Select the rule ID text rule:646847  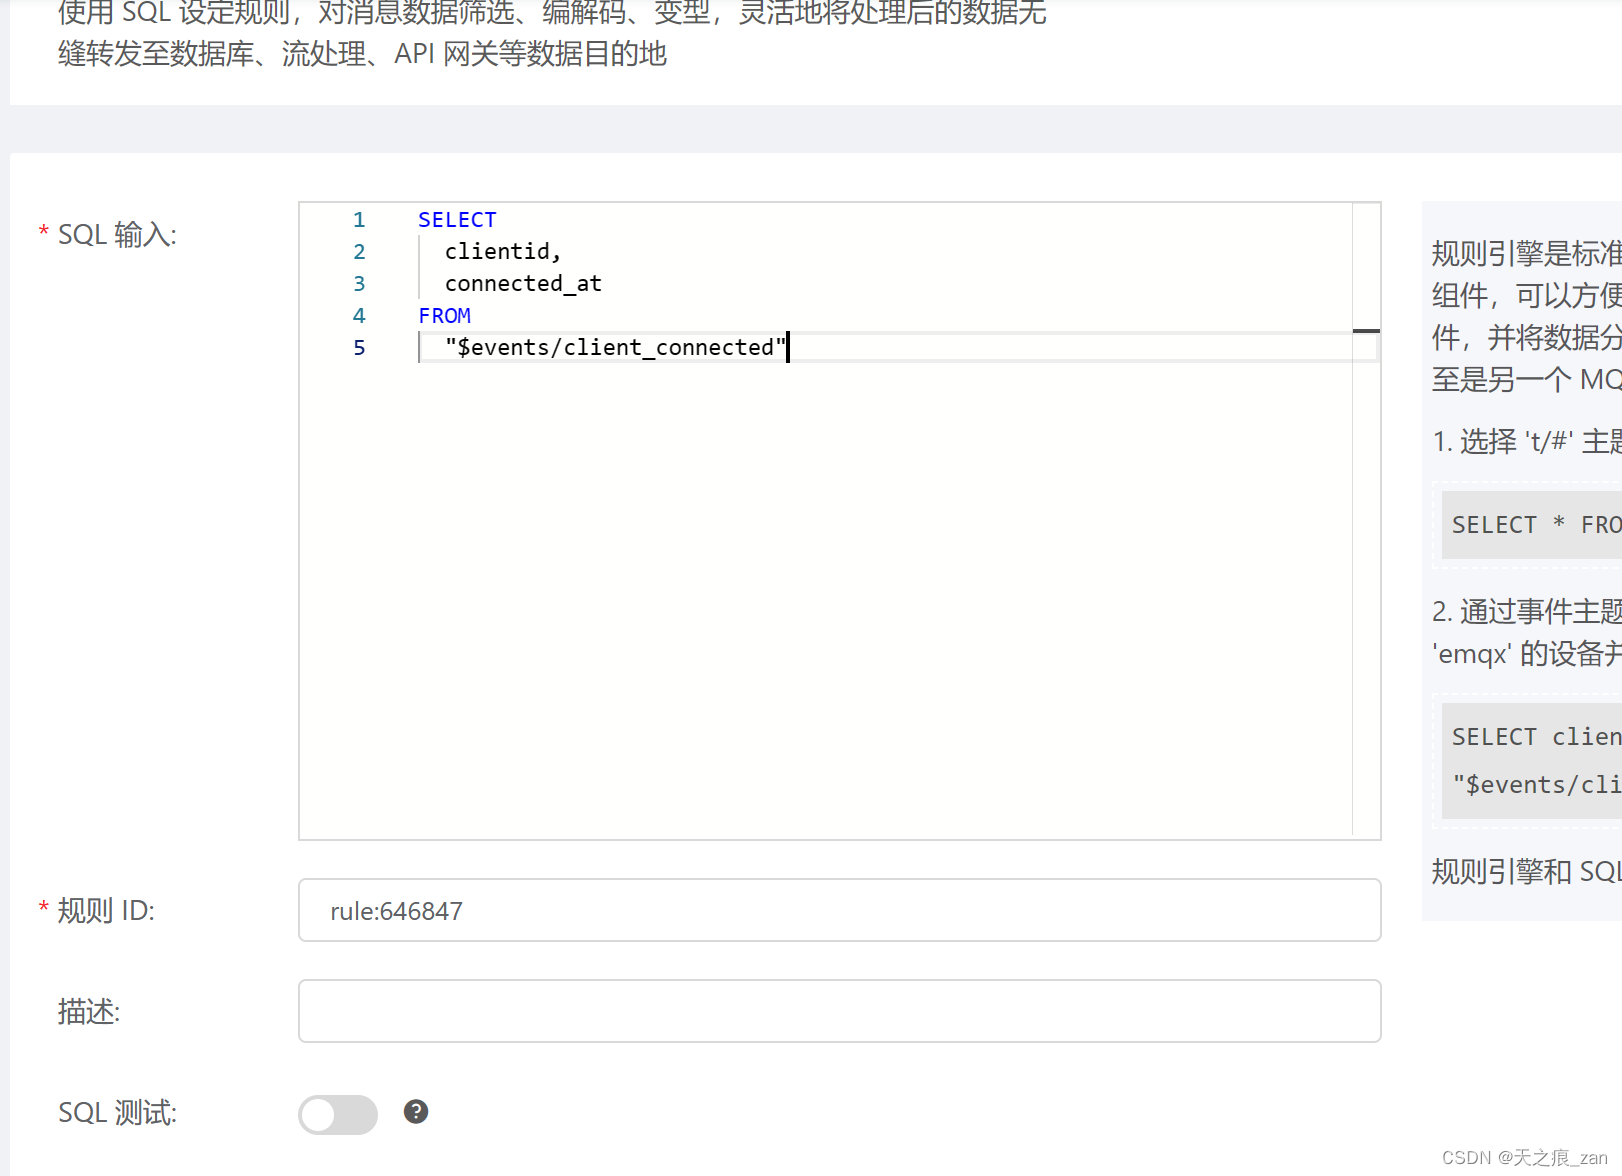coord(396,911)
